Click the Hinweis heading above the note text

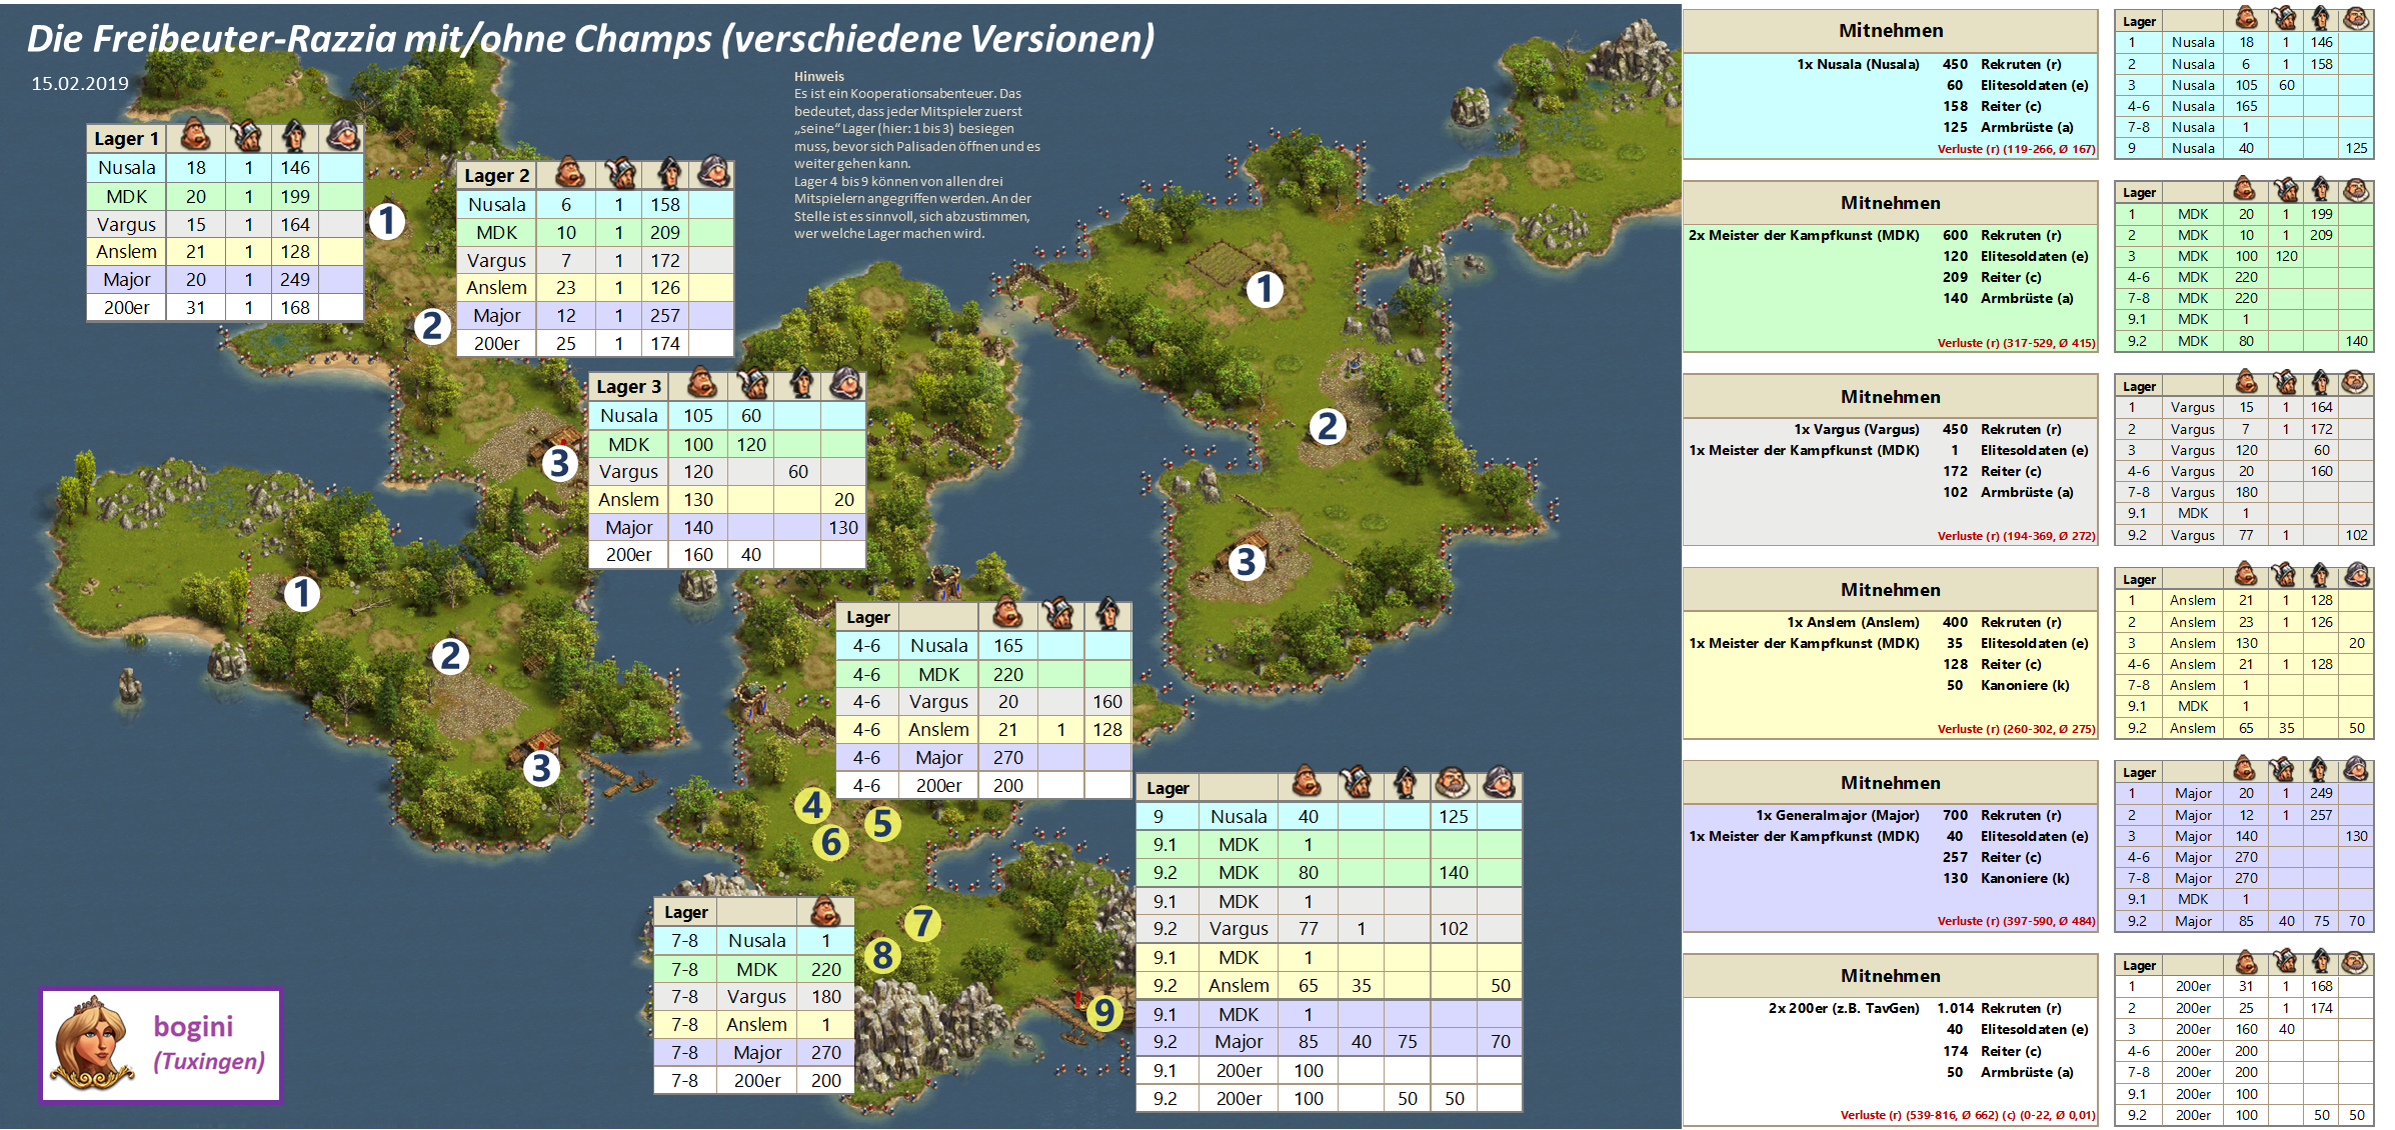(819, 76)
